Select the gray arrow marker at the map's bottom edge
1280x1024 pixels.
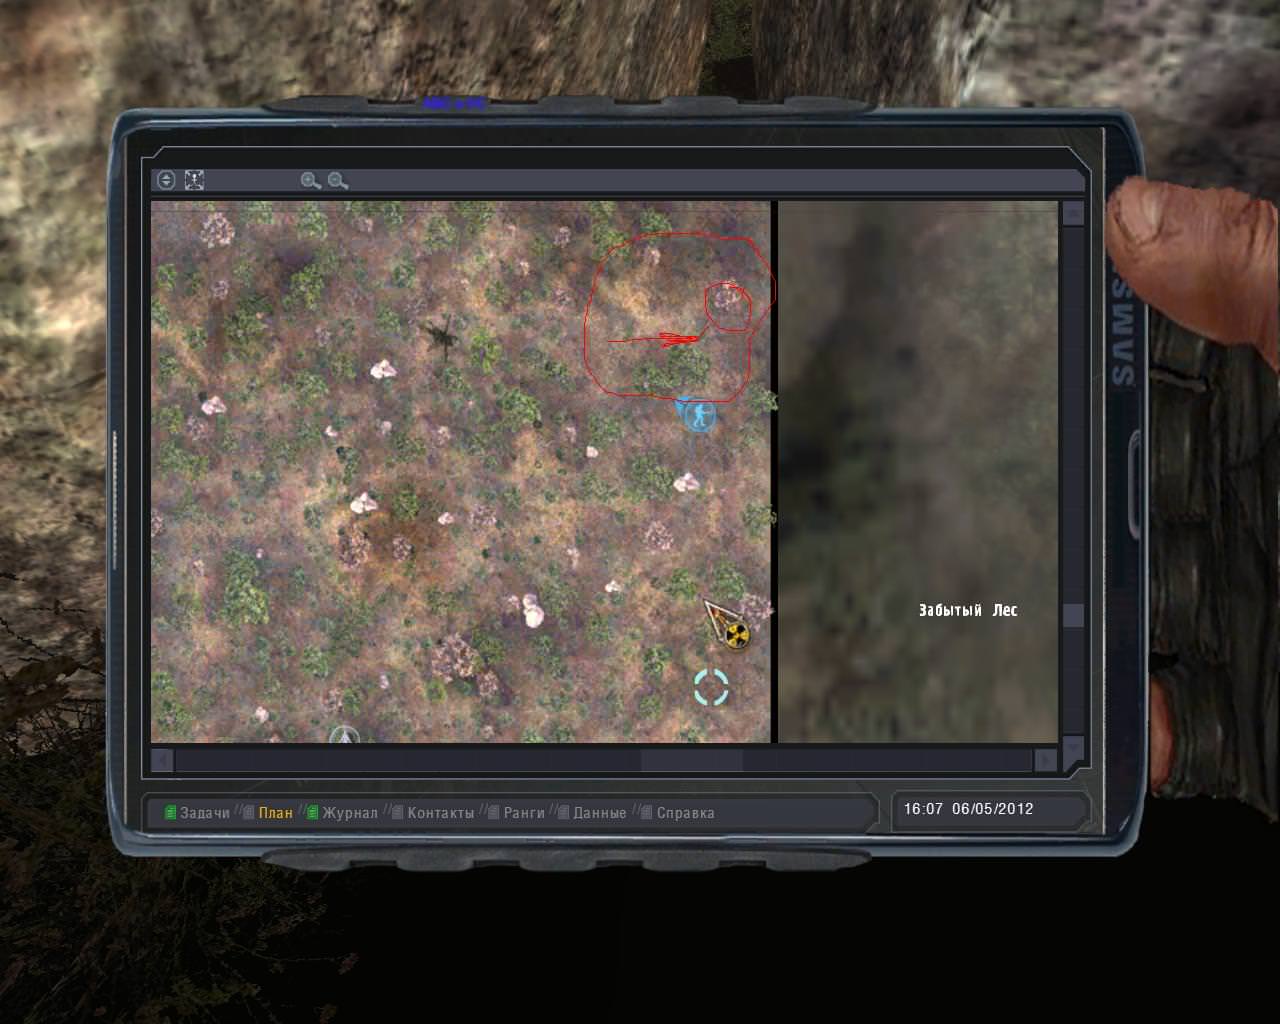pyautogui.click(x=345, y=735)
